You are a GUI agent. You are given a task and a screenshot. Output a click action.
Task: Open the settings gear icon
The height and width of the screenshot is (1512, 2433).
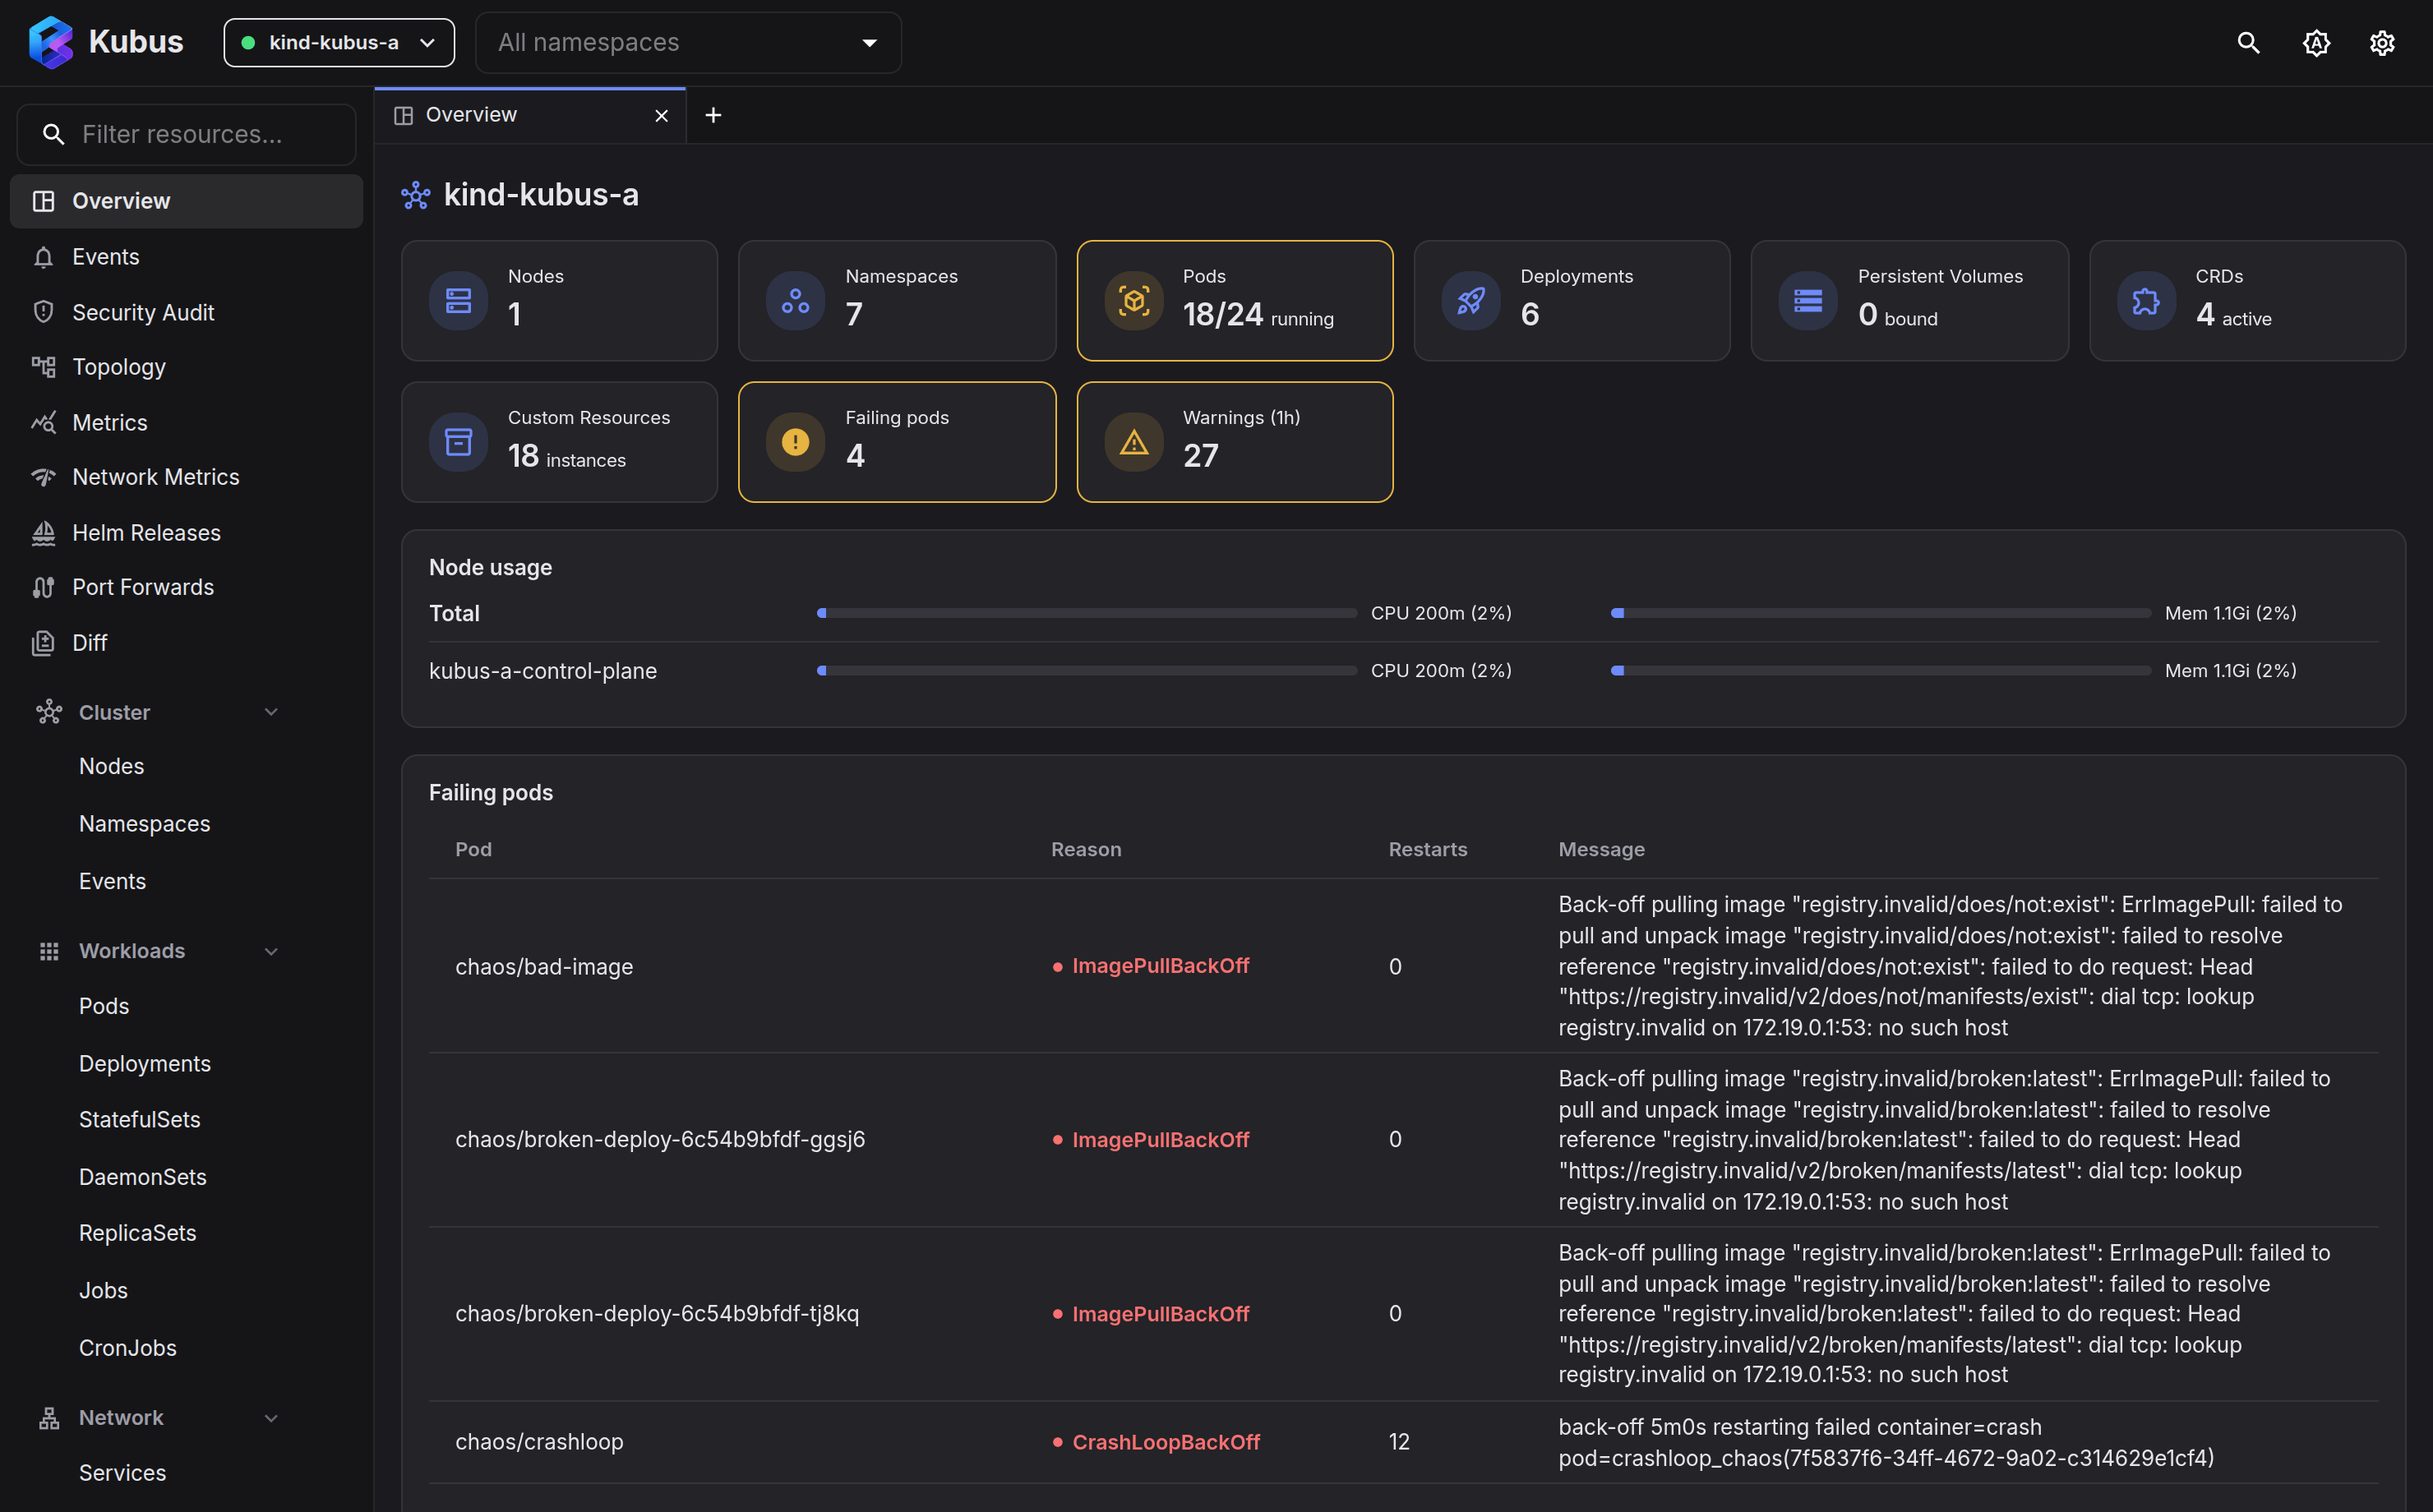(x=2382, y=42)
